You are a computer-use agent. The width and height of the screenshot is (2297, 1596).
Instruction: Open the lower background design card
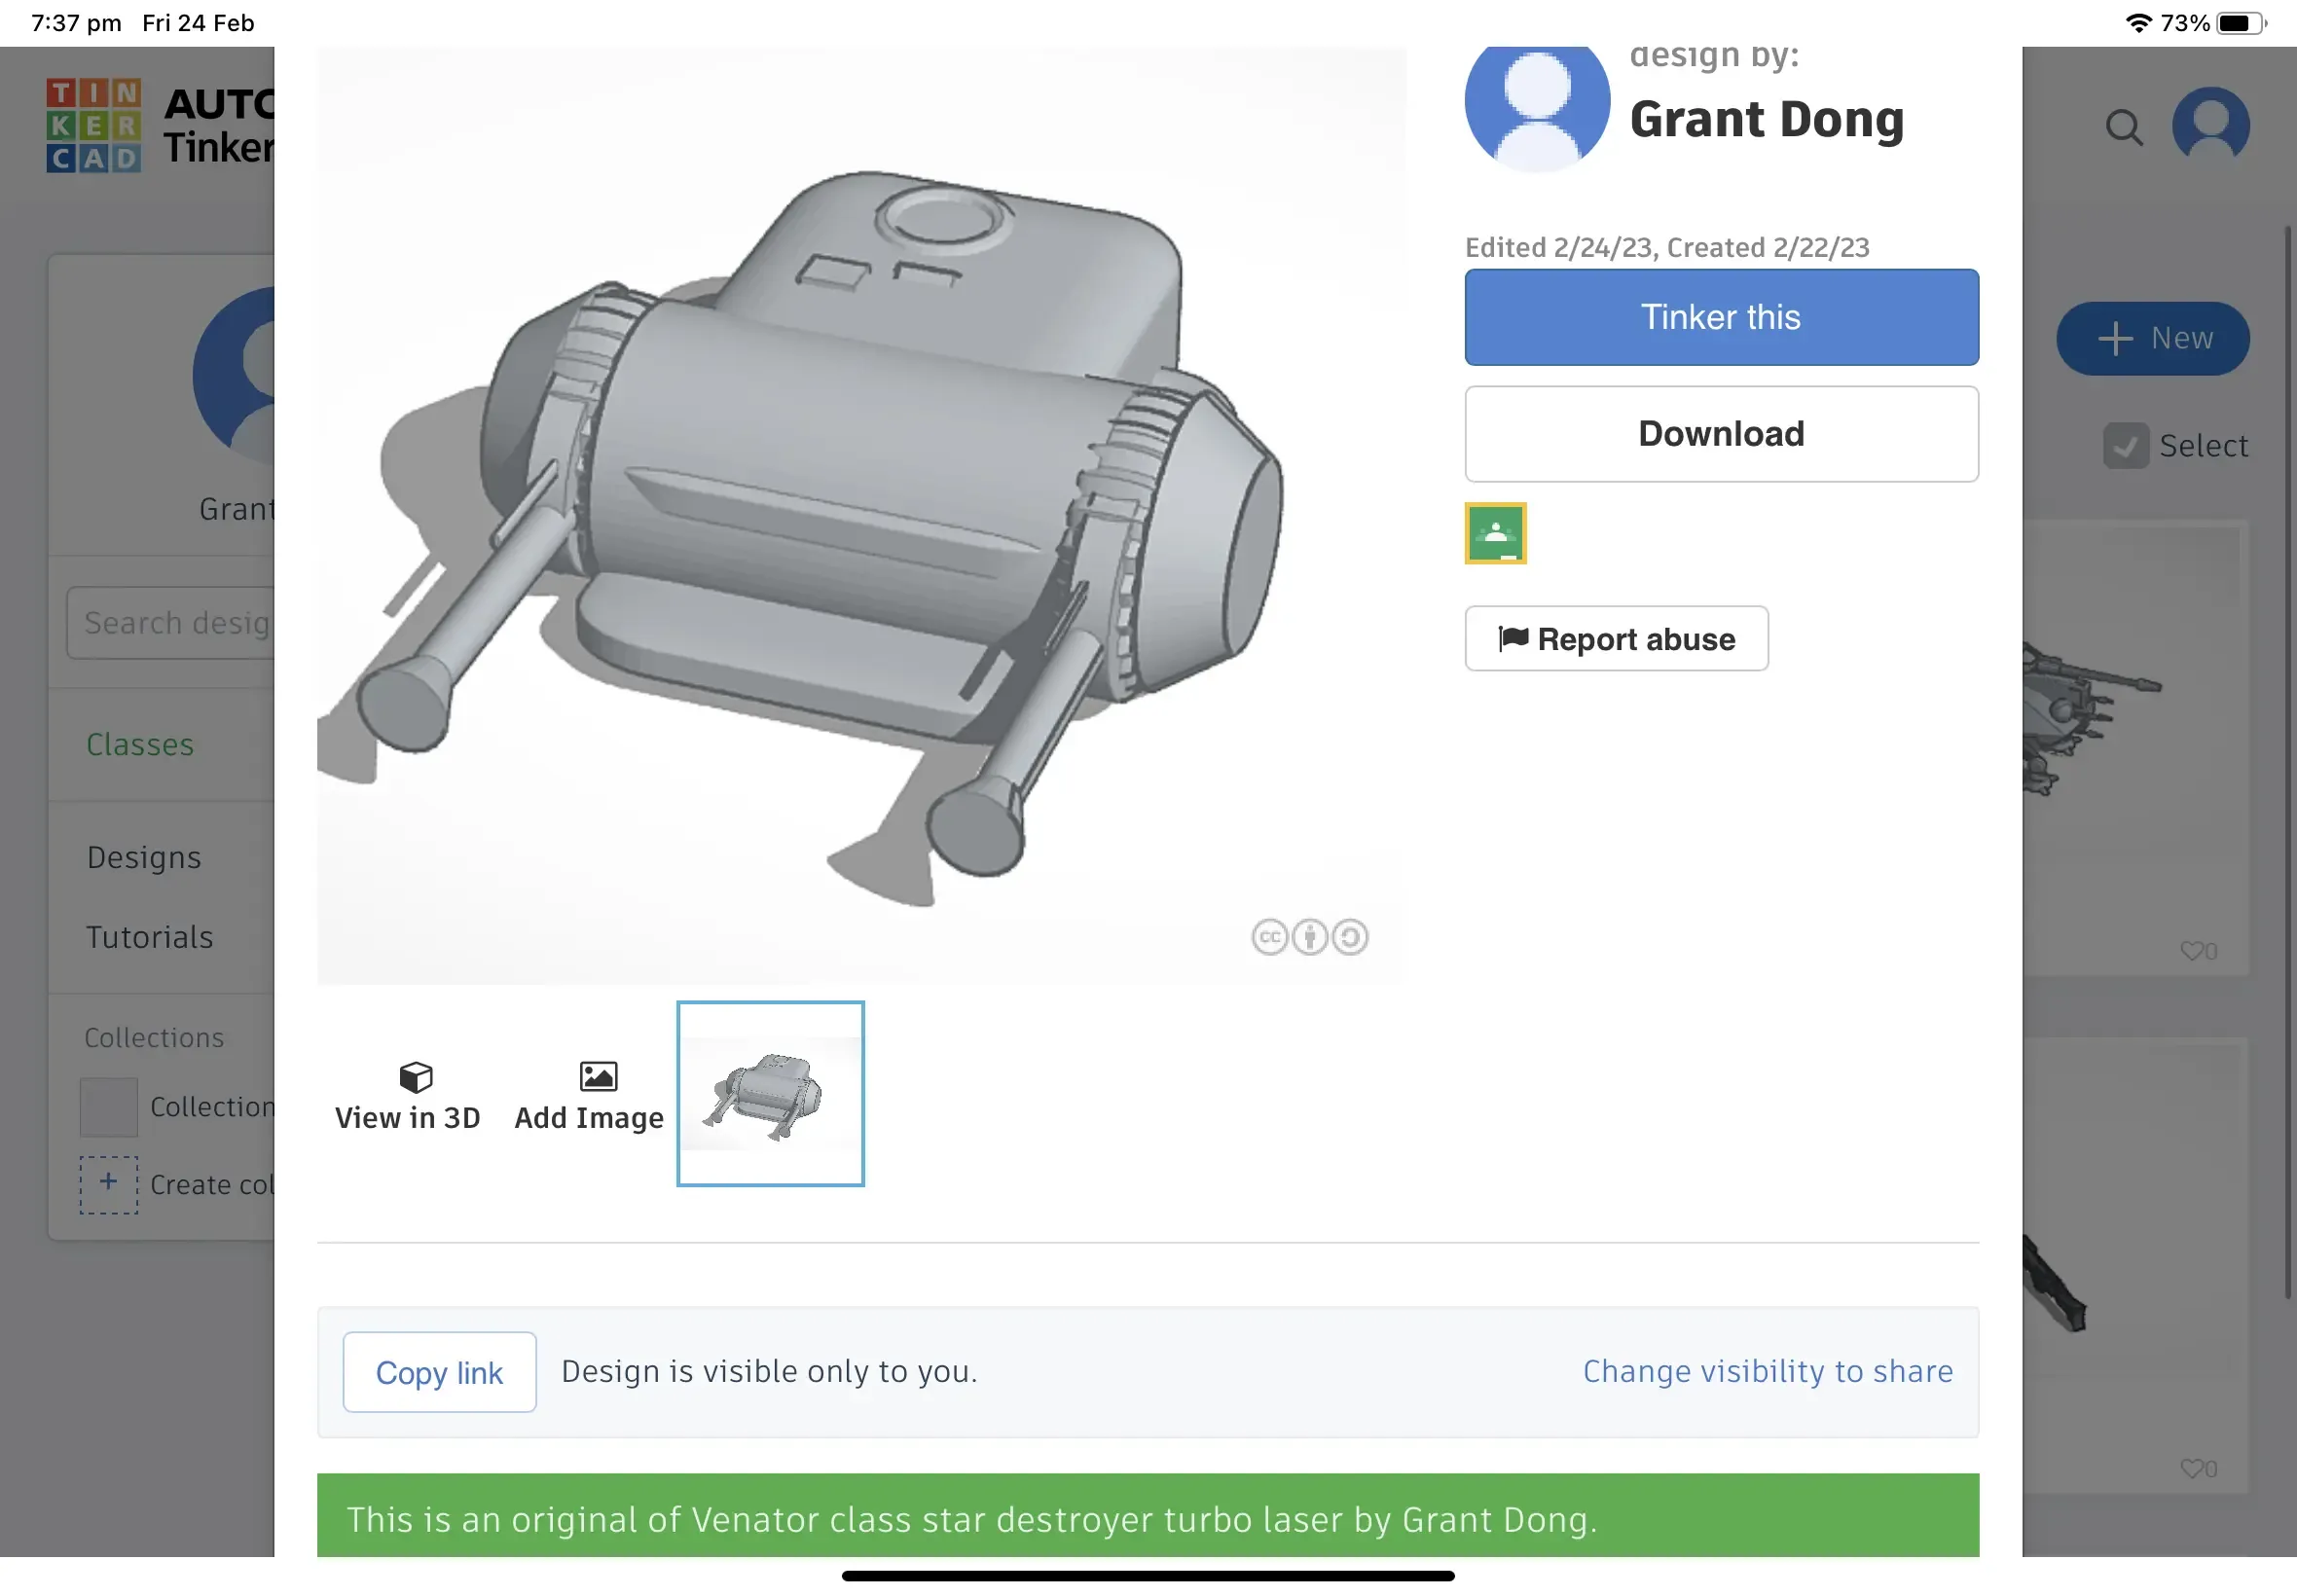[2135, 1265]
